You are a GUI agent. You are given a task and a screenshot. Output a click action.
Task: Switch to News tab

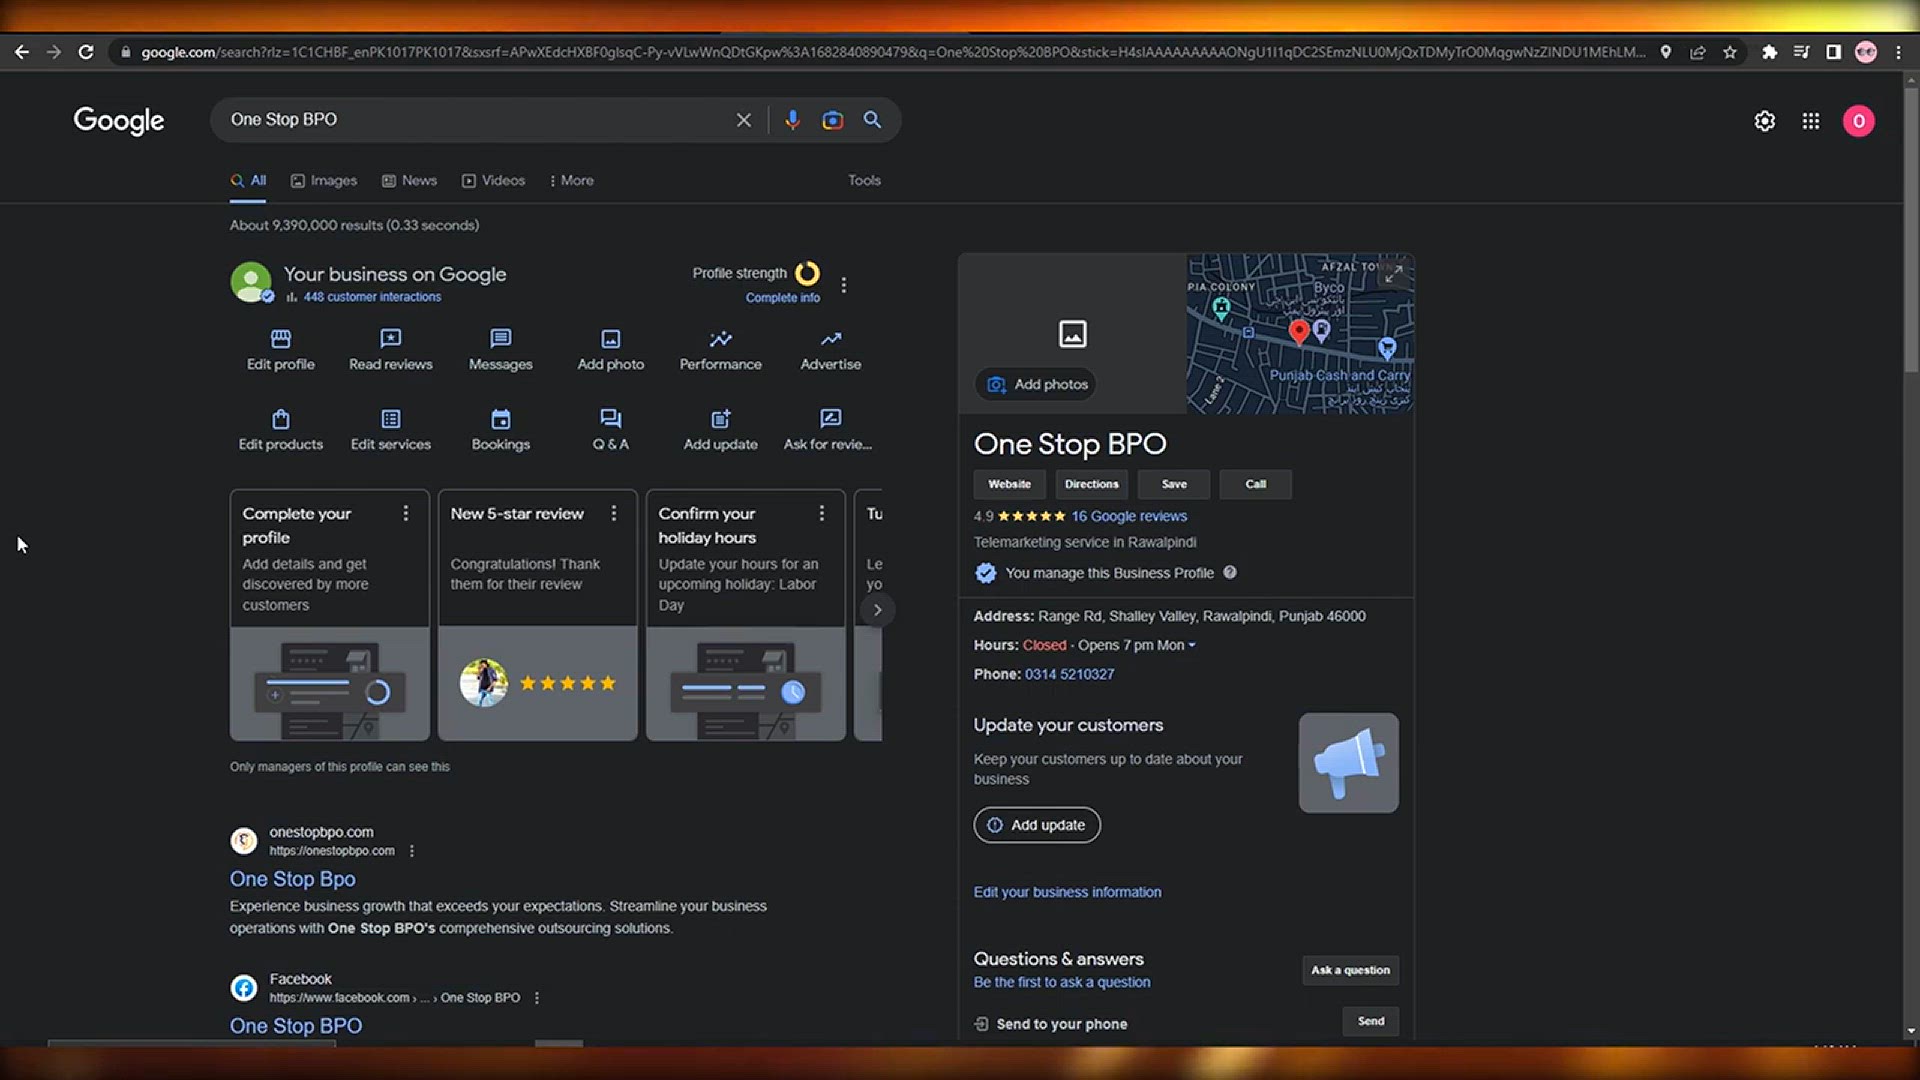pyautogui.click(x=410, y=181)
